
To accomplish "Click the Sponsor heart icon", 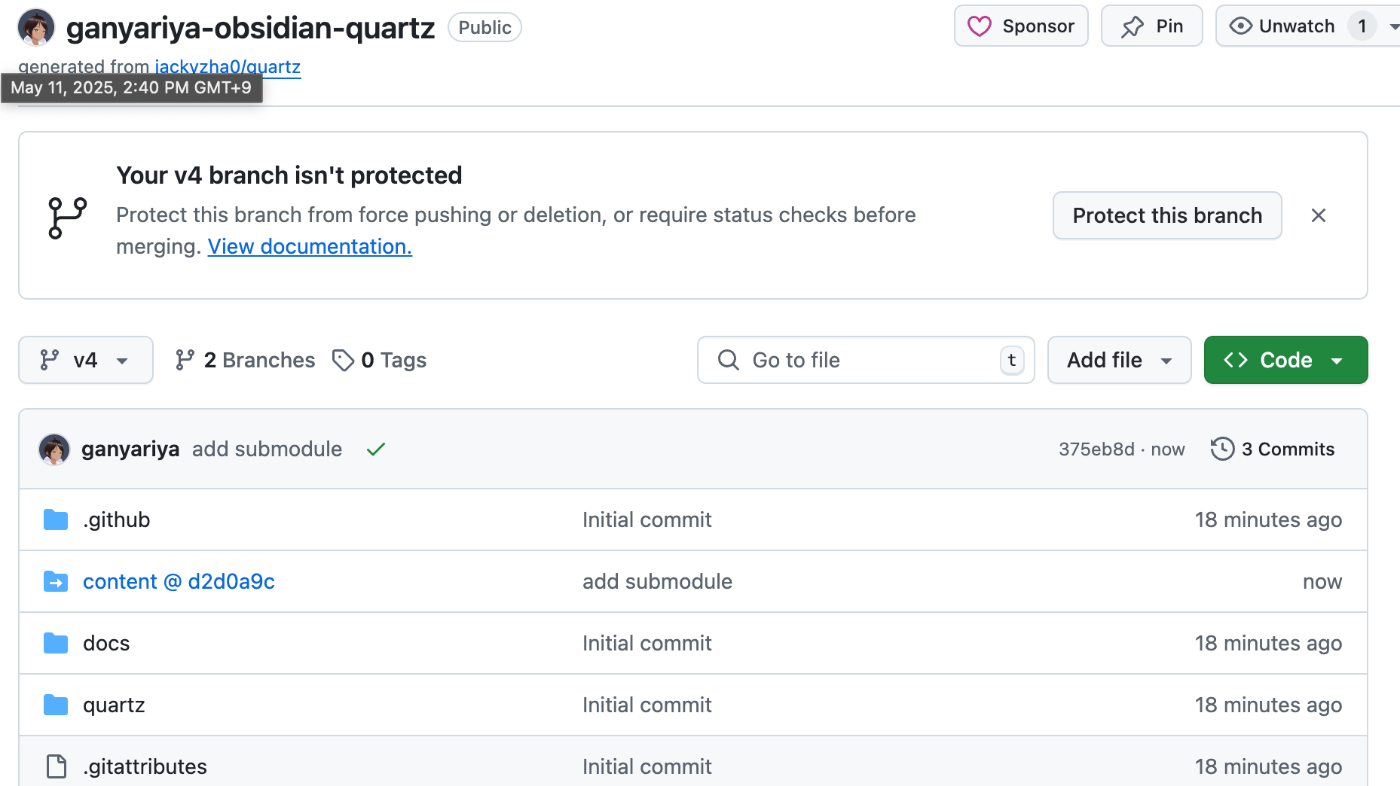I will [980, 26].
